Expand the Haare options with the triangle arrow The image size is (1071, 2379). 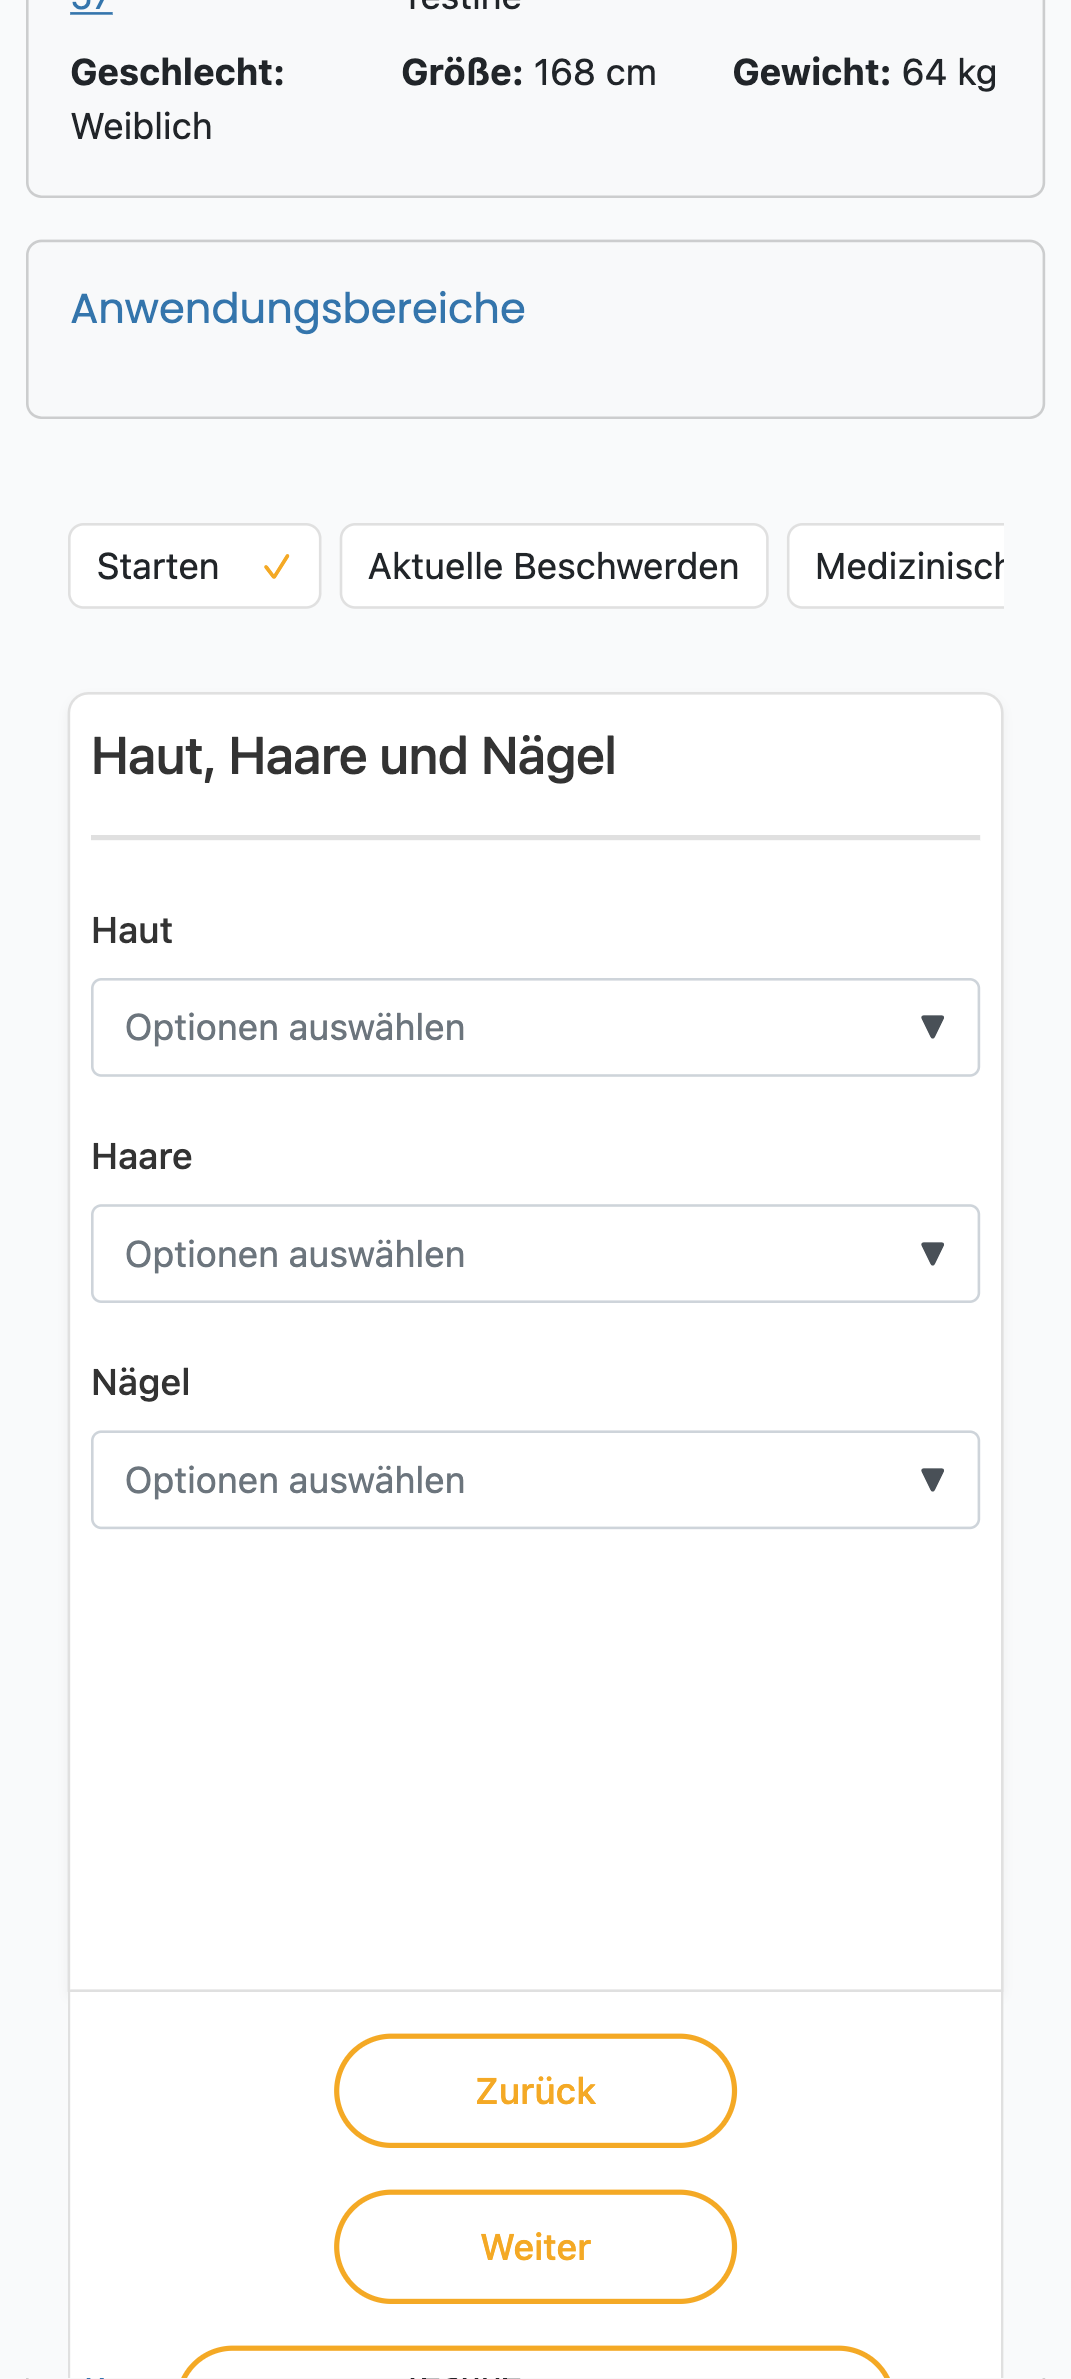tap(932, 1253)
